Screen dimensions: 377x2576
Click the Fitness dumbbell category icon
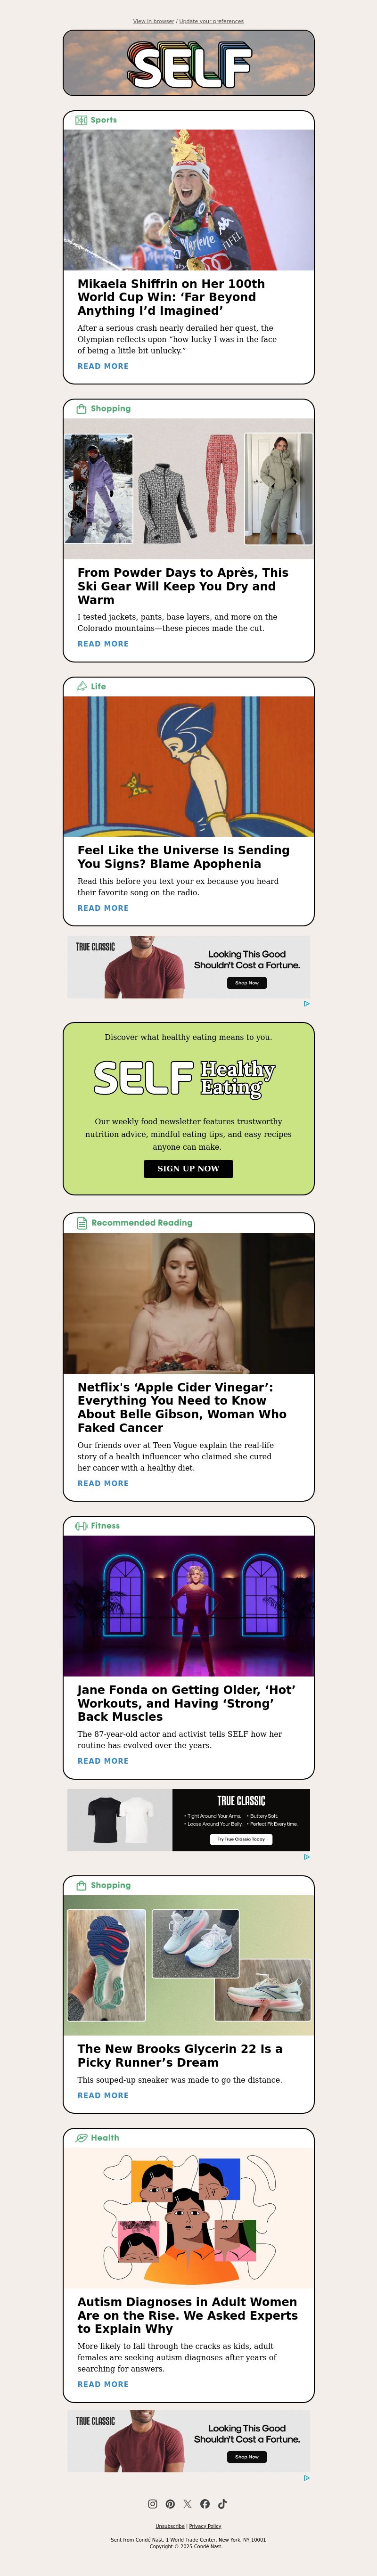pos(81,1526)
